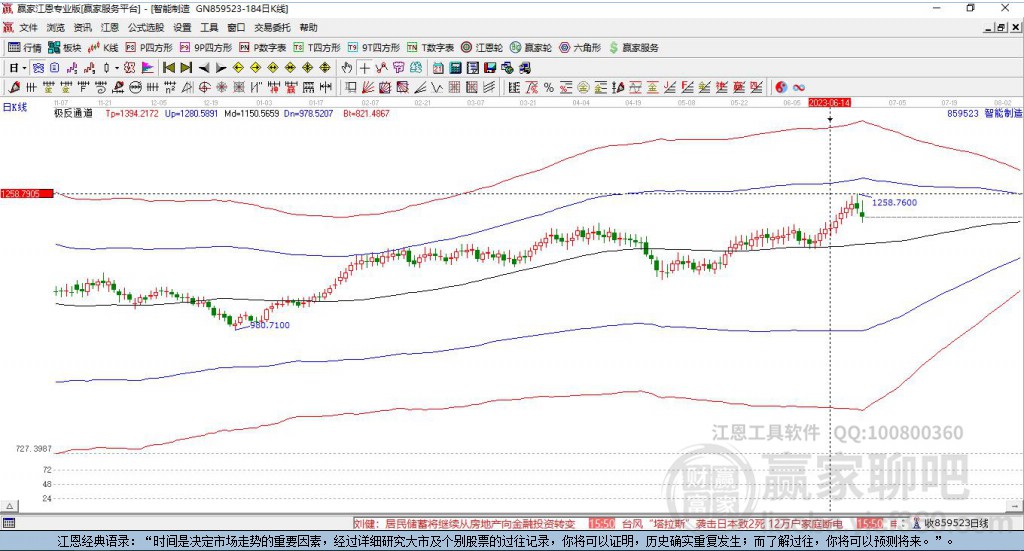Click the up triangle button at bottom-left
1024x551 pixels.
pyautogui.click(x=9, y=506)
